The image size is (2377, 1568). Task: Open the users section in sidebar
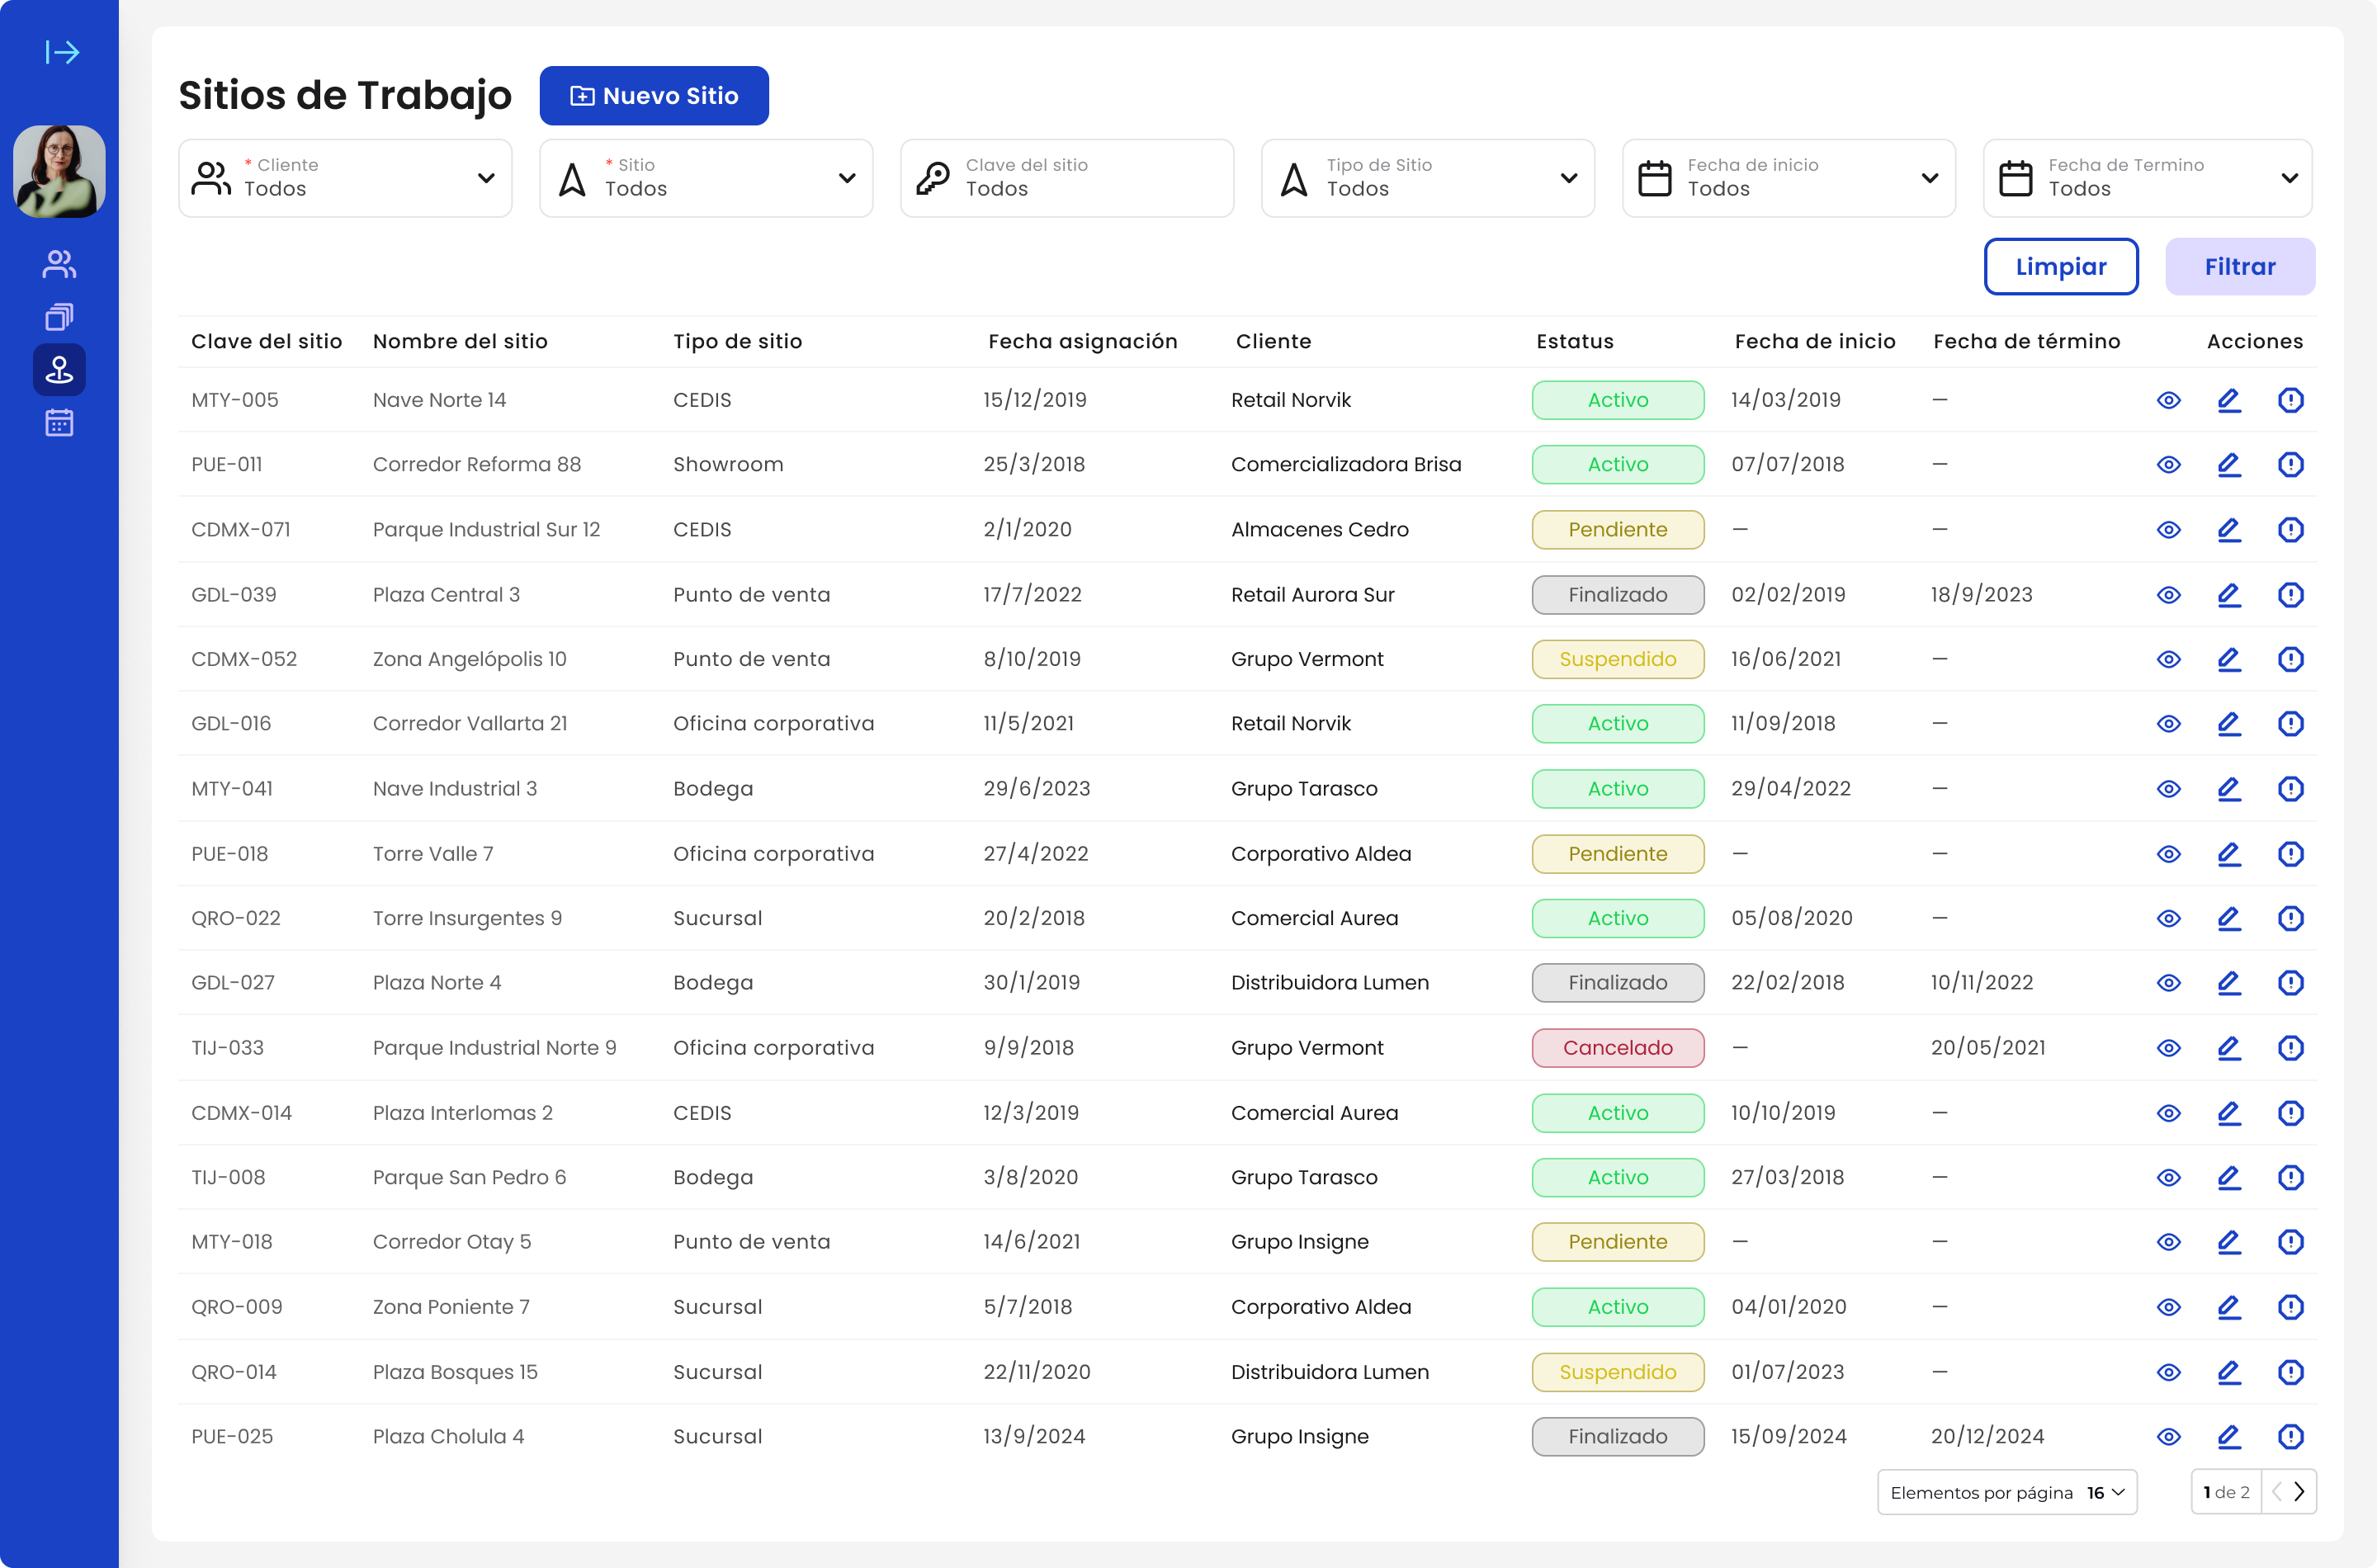pos(59,264)
